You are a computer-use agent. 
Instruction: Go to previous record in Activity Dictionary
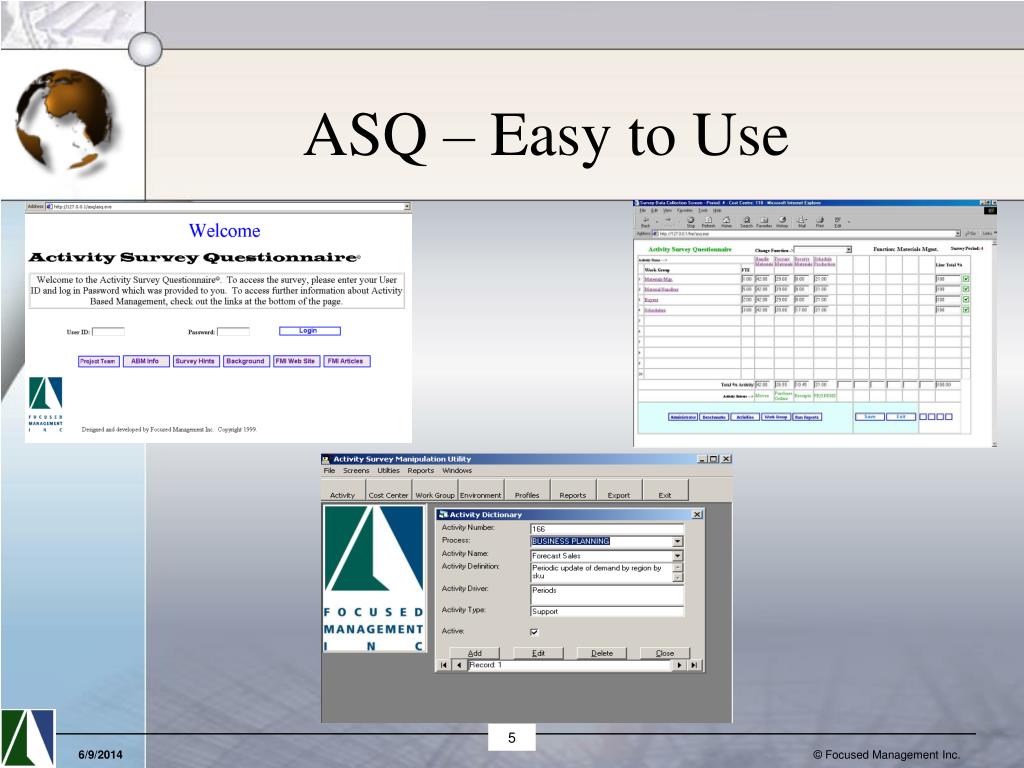tap(458, 665)
